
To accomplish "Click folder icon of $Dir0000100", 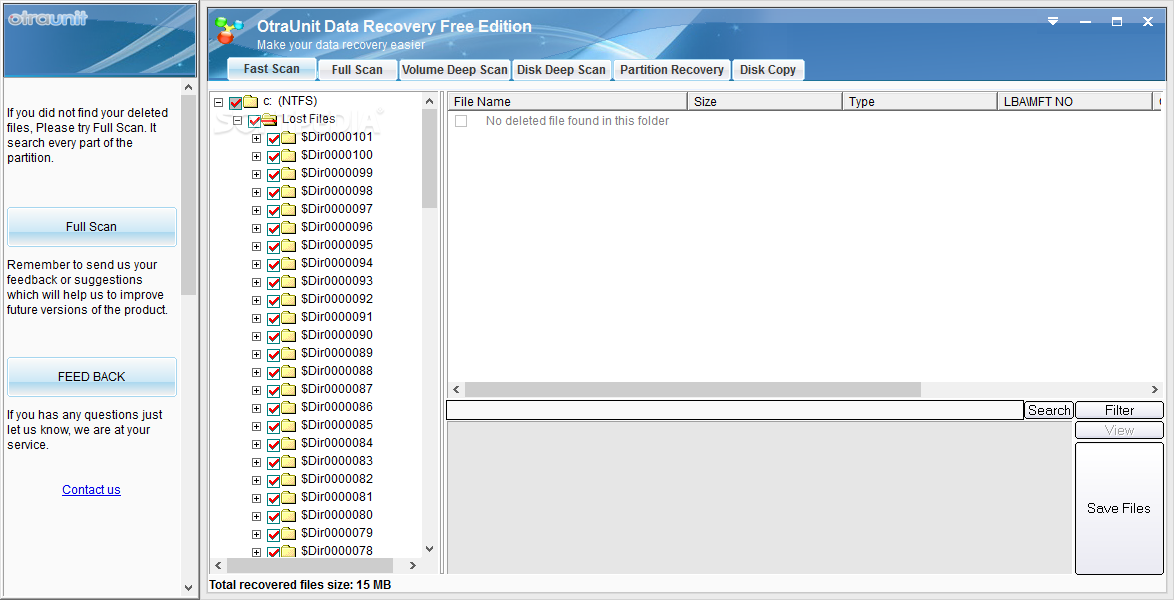I will pyautogui.click(x=289, y=155).
